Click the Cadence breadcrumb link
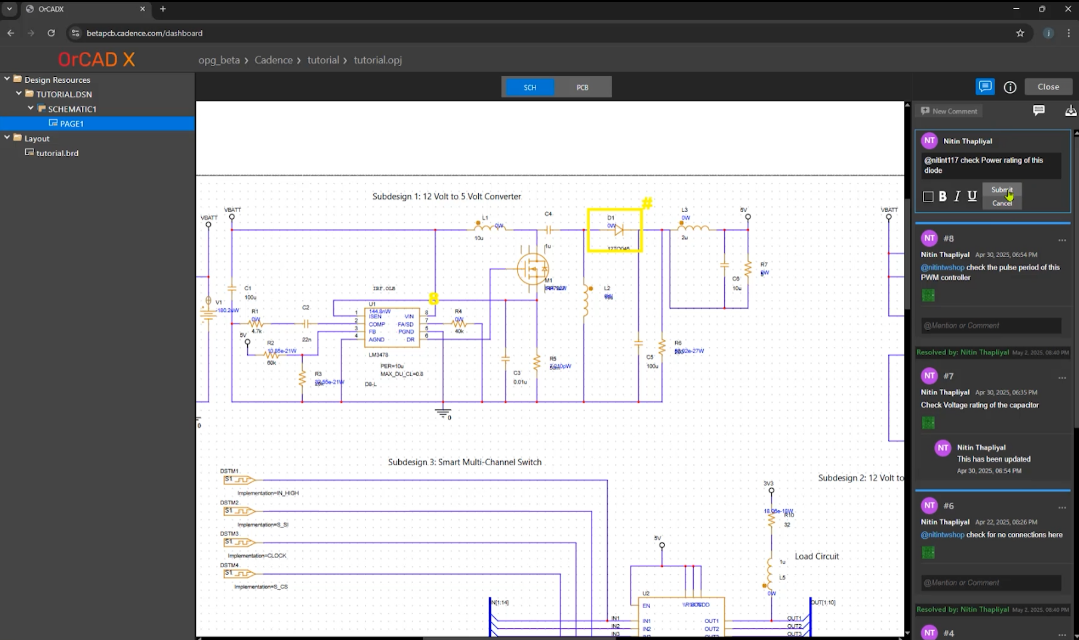The image size is (1079, 640). [273, 60]
